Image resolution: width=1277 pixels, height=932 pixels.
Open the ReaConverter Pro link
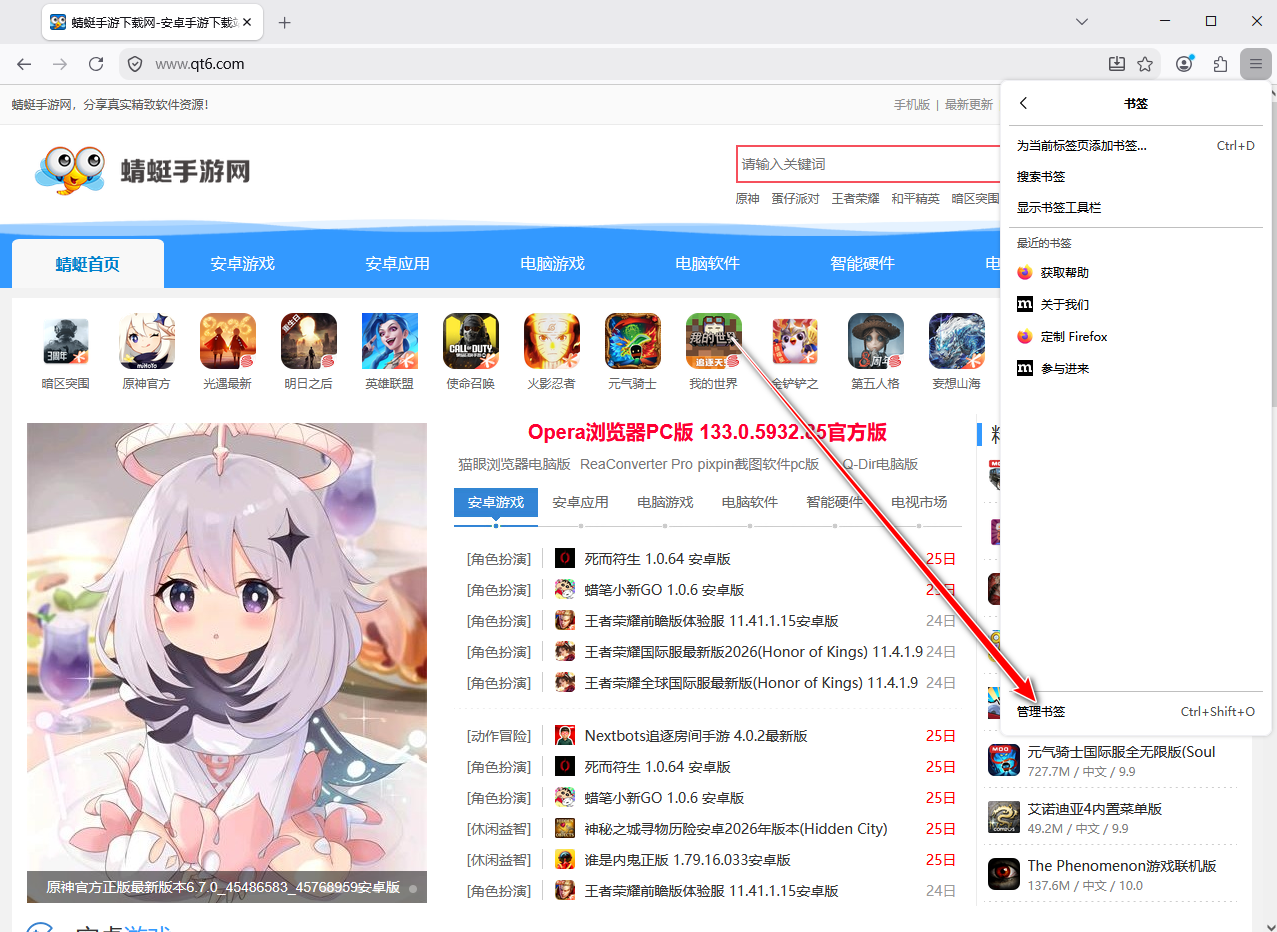[636, 464]
